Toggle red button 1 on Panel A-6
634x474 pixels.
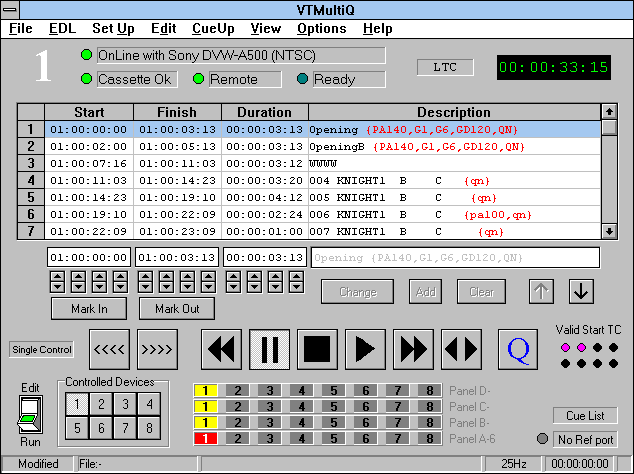(x=204, y=438)
